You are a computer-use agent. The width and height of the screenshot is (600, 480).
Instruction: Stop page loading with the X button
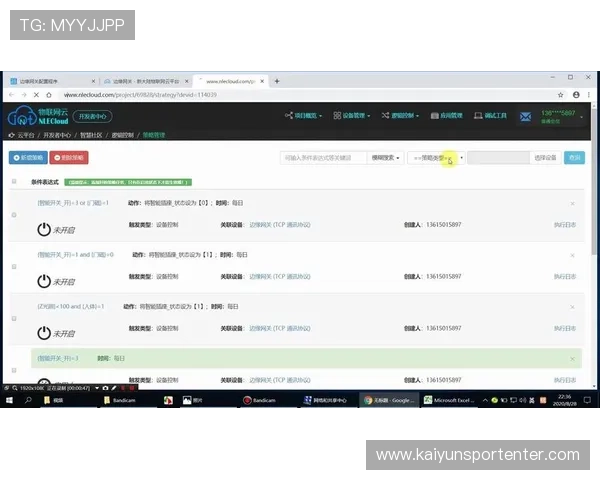[x=36, y=95]
